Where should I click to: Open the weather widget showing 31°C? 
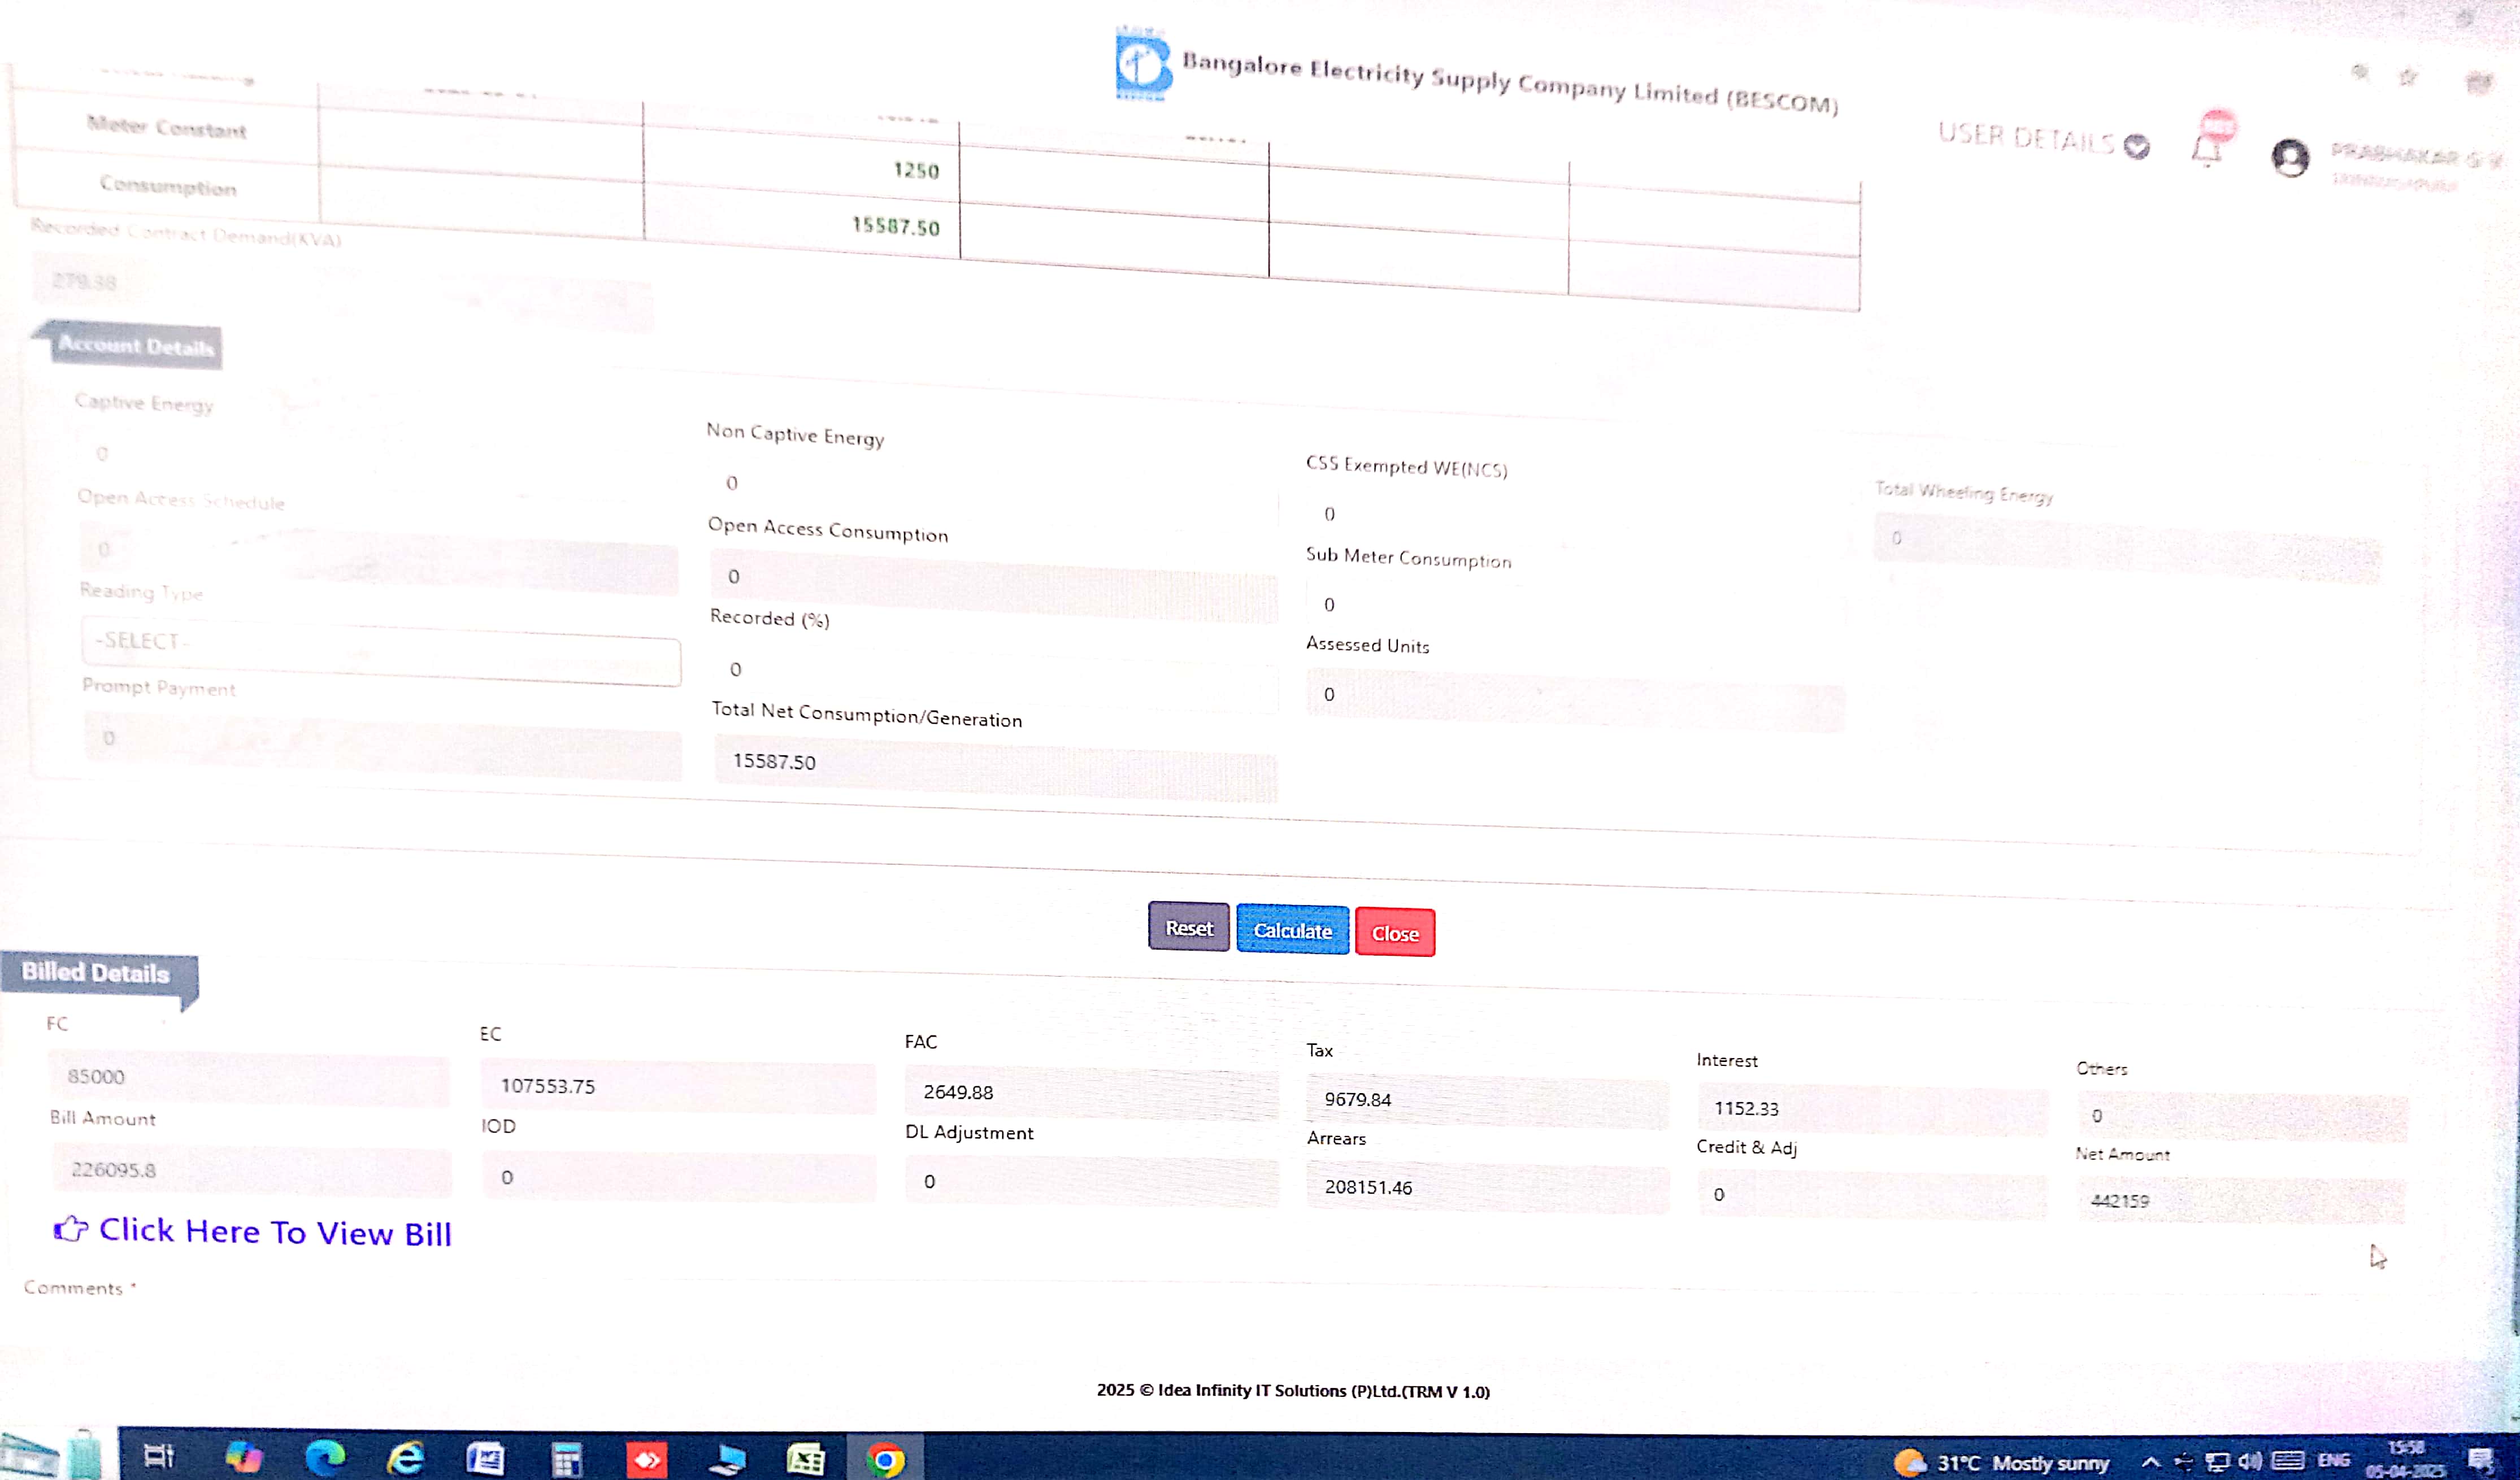pyautogui.click(x=2001, y=1463)
